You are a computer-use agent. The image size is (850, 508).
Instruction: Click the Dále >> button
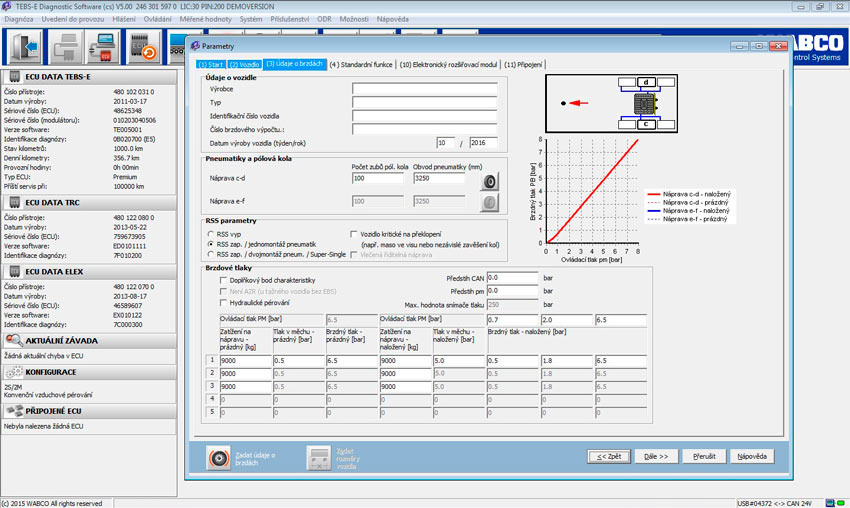[656, 456]
